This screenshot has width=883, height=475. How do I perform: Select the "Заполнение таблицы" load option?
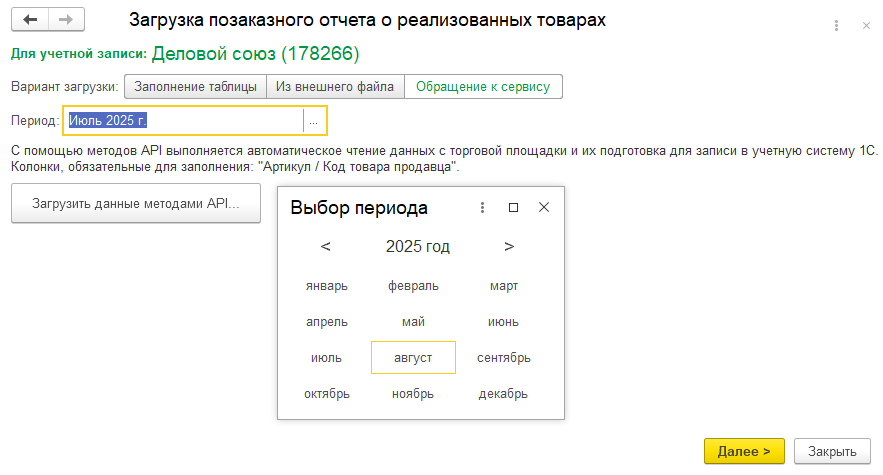[x=195, y=87]
